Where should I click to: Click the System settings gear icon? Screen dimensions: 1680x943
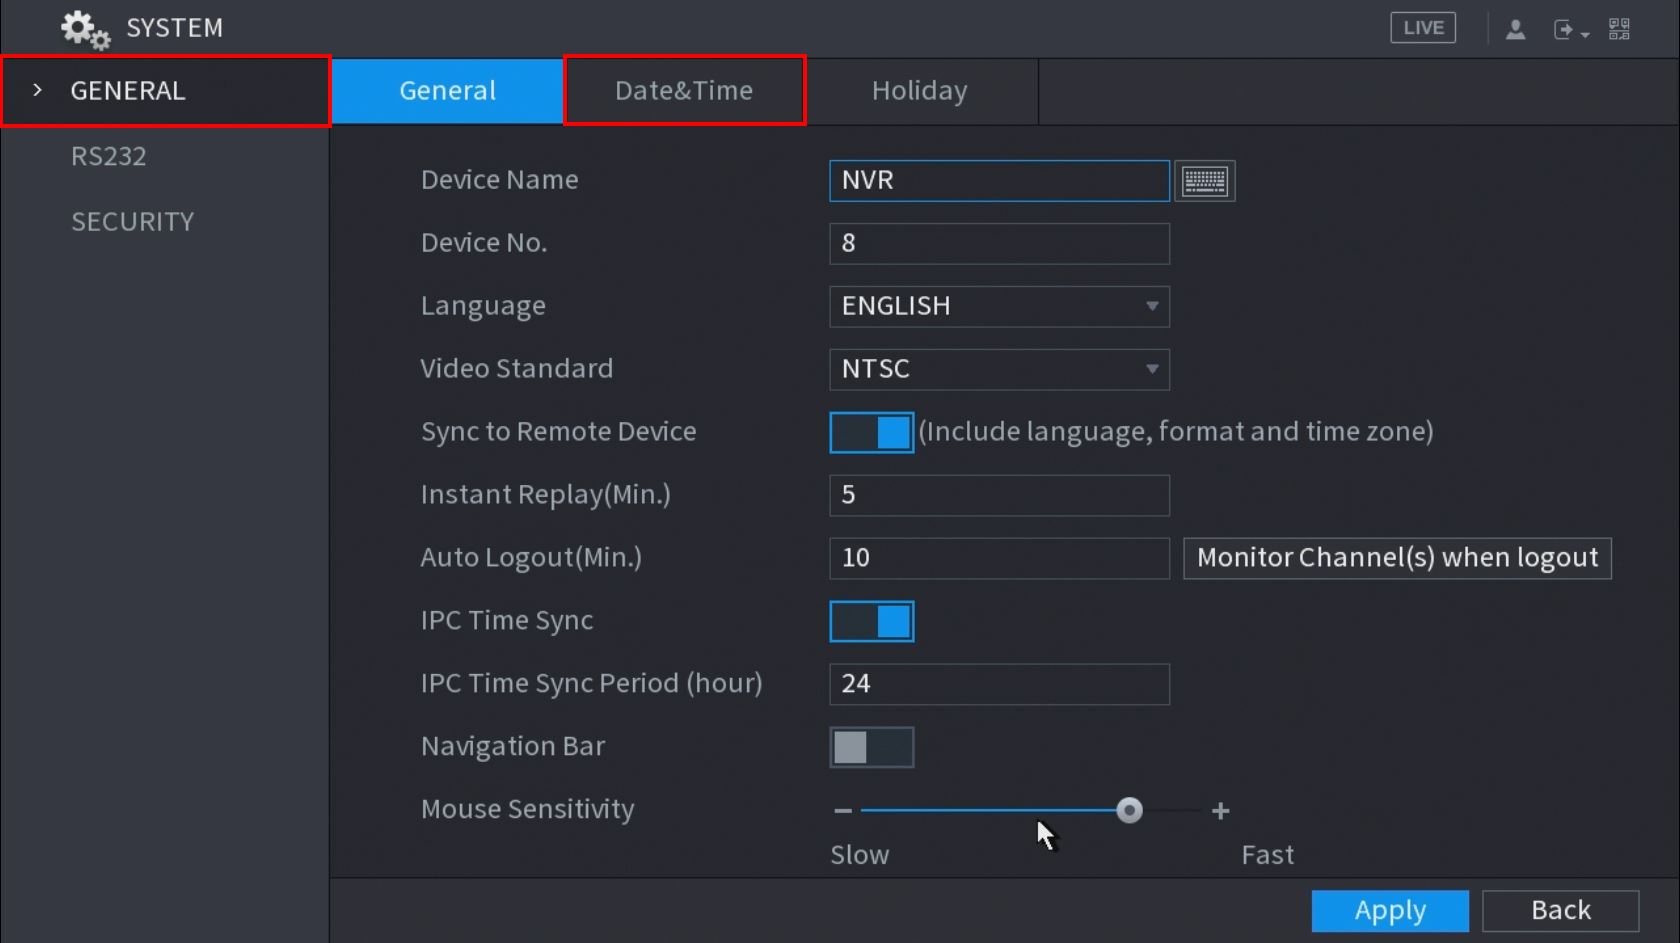point(84,29)
